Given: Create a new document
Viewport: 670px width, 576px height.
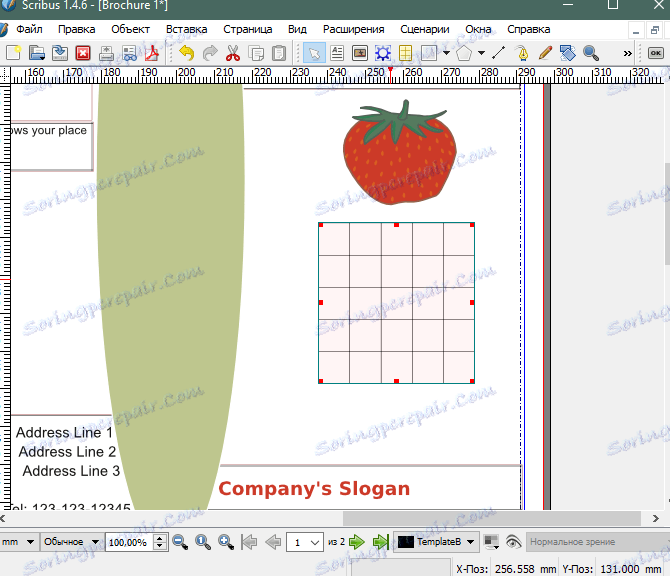Looking at the screenshot, I should 14,53.
